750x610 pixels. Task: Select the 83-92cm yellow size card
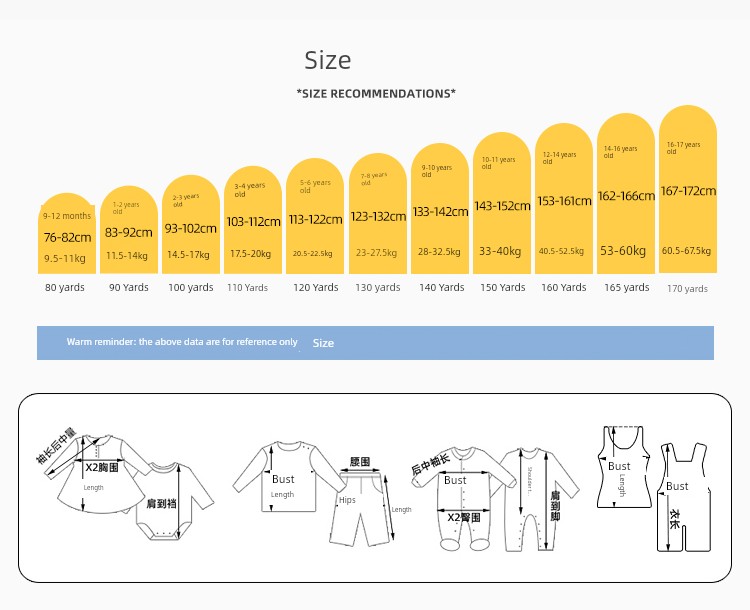(129, 230)
